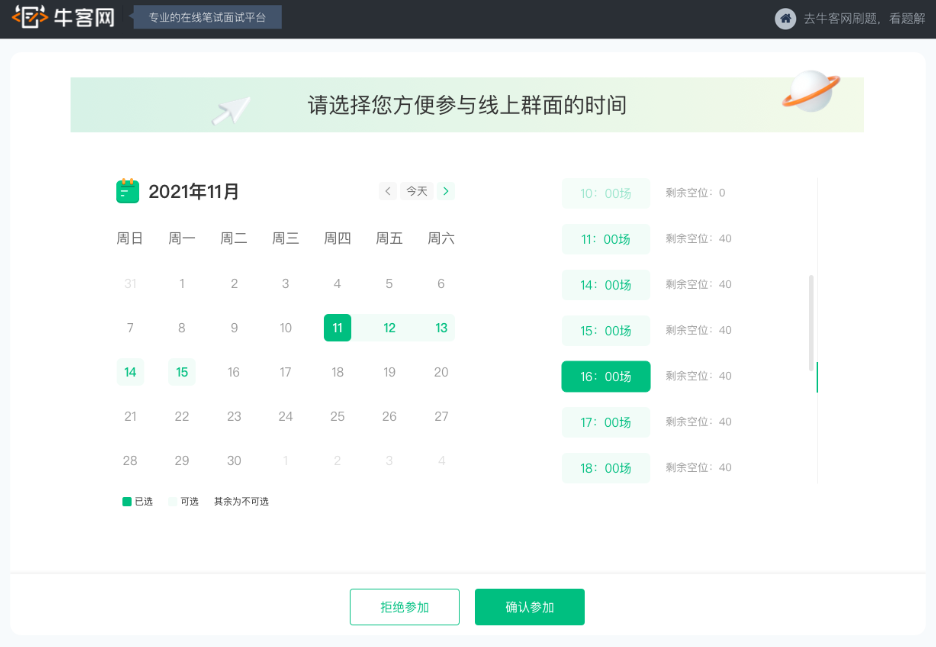Image resolution: width=936 pixels, height=647 pixels.
Task: Click the green calendar icon beside 2021年11月
Action: [127, 191]
